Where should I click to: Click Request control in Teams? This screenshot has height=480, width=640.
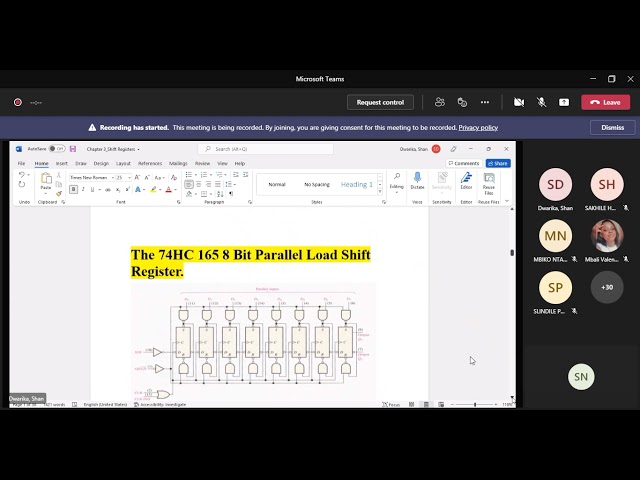[380, 102]
